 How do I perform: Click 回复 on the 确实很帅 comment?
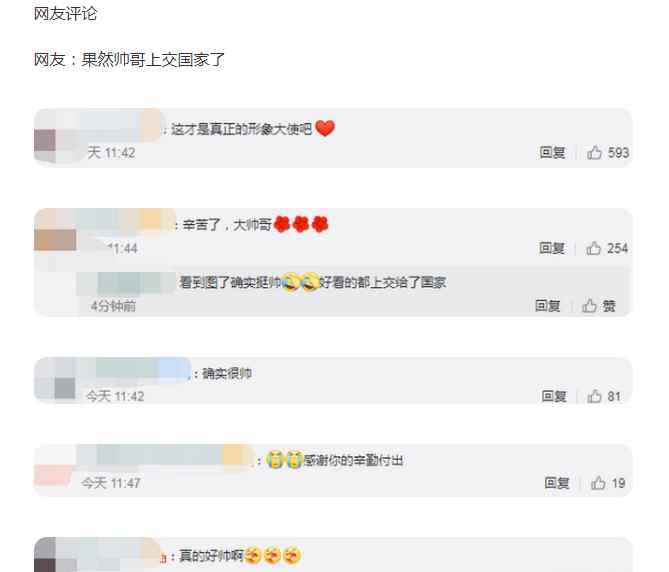(554, 396)
